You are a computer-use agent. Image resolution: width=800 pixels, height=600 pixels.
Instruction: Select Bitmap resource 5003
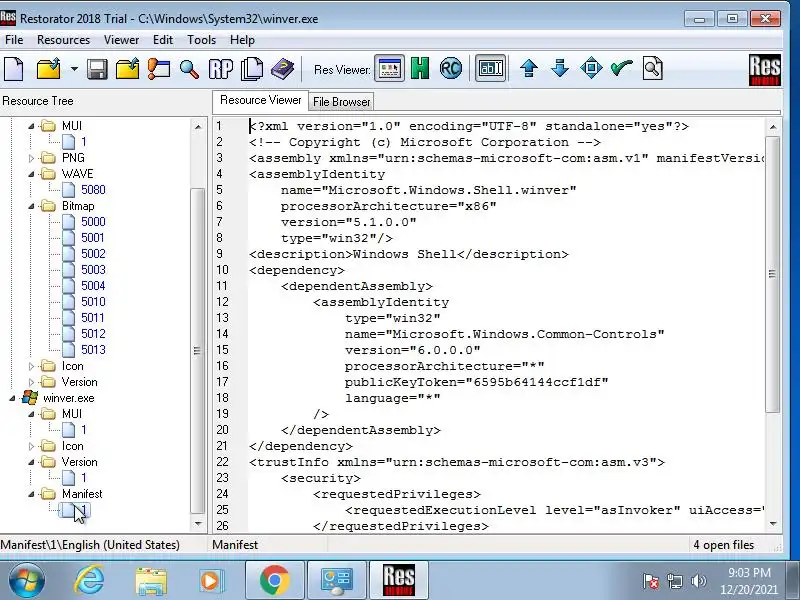coord(93,270)
